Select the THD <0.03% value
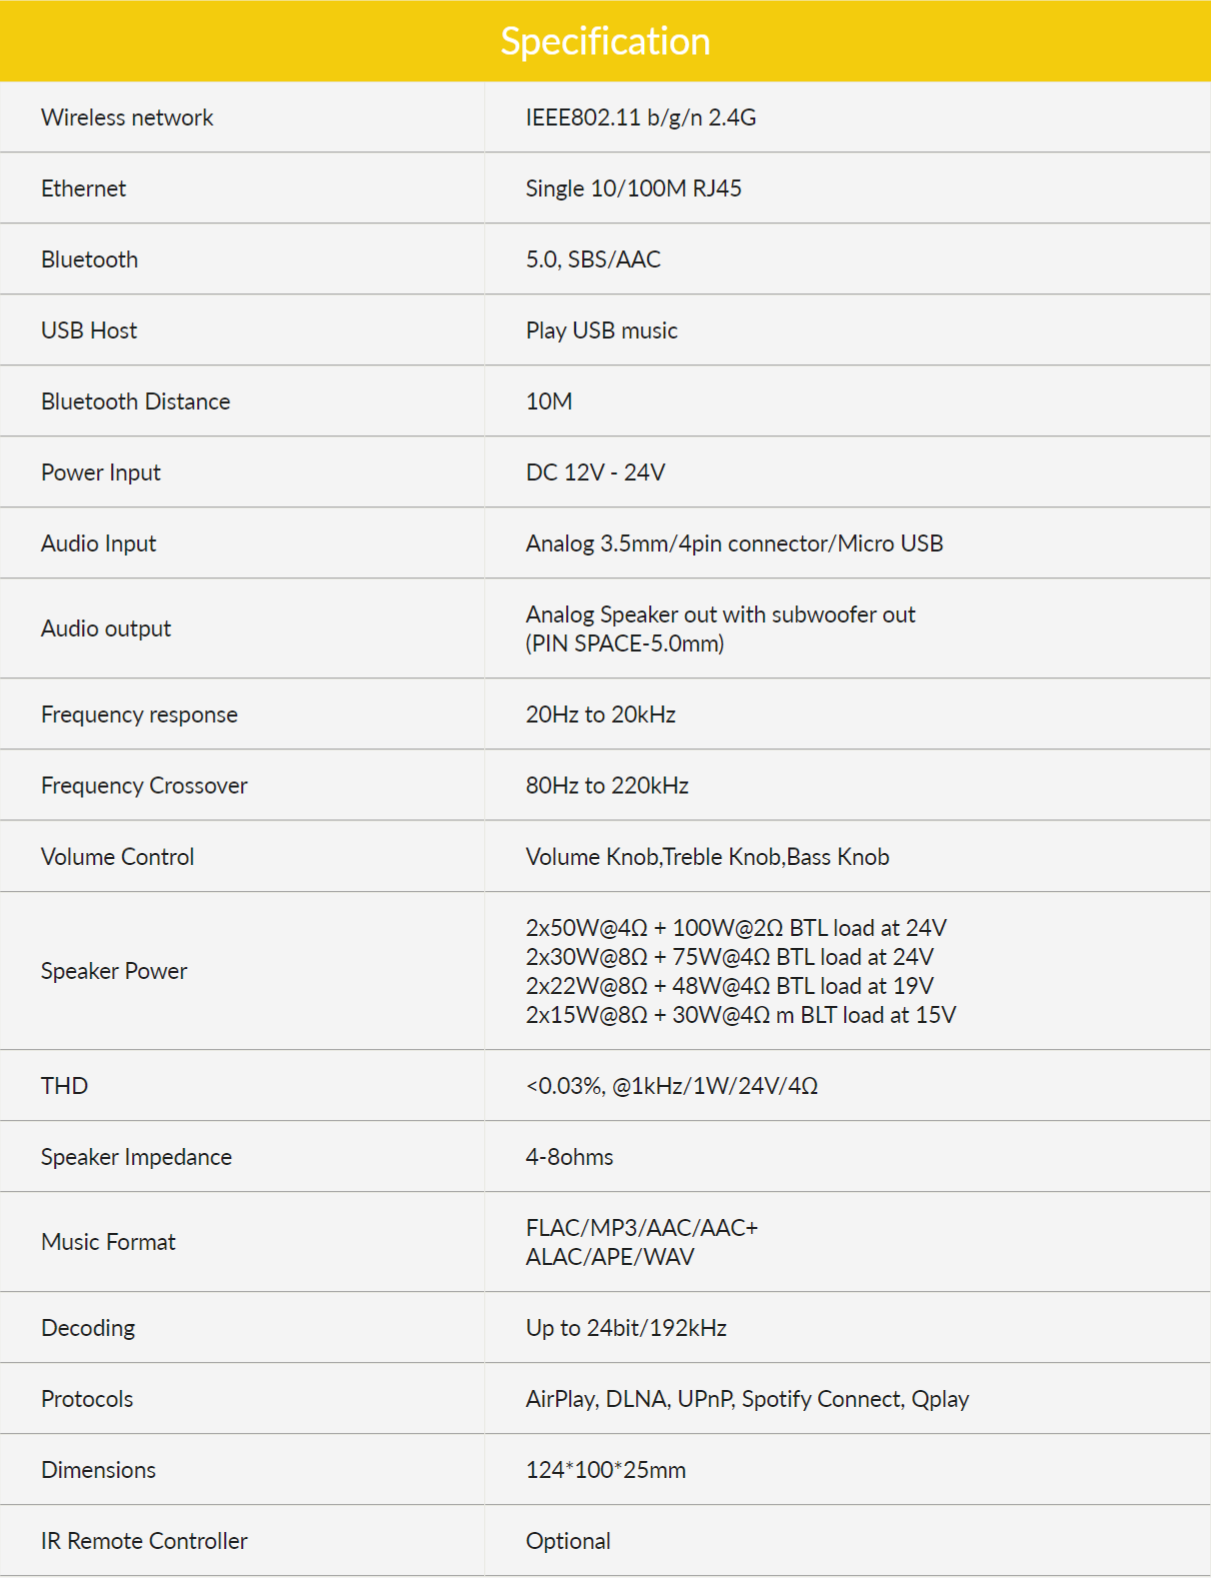Image resolution: width=1211 pixels, height=1578 pixels. point(671,1086)
